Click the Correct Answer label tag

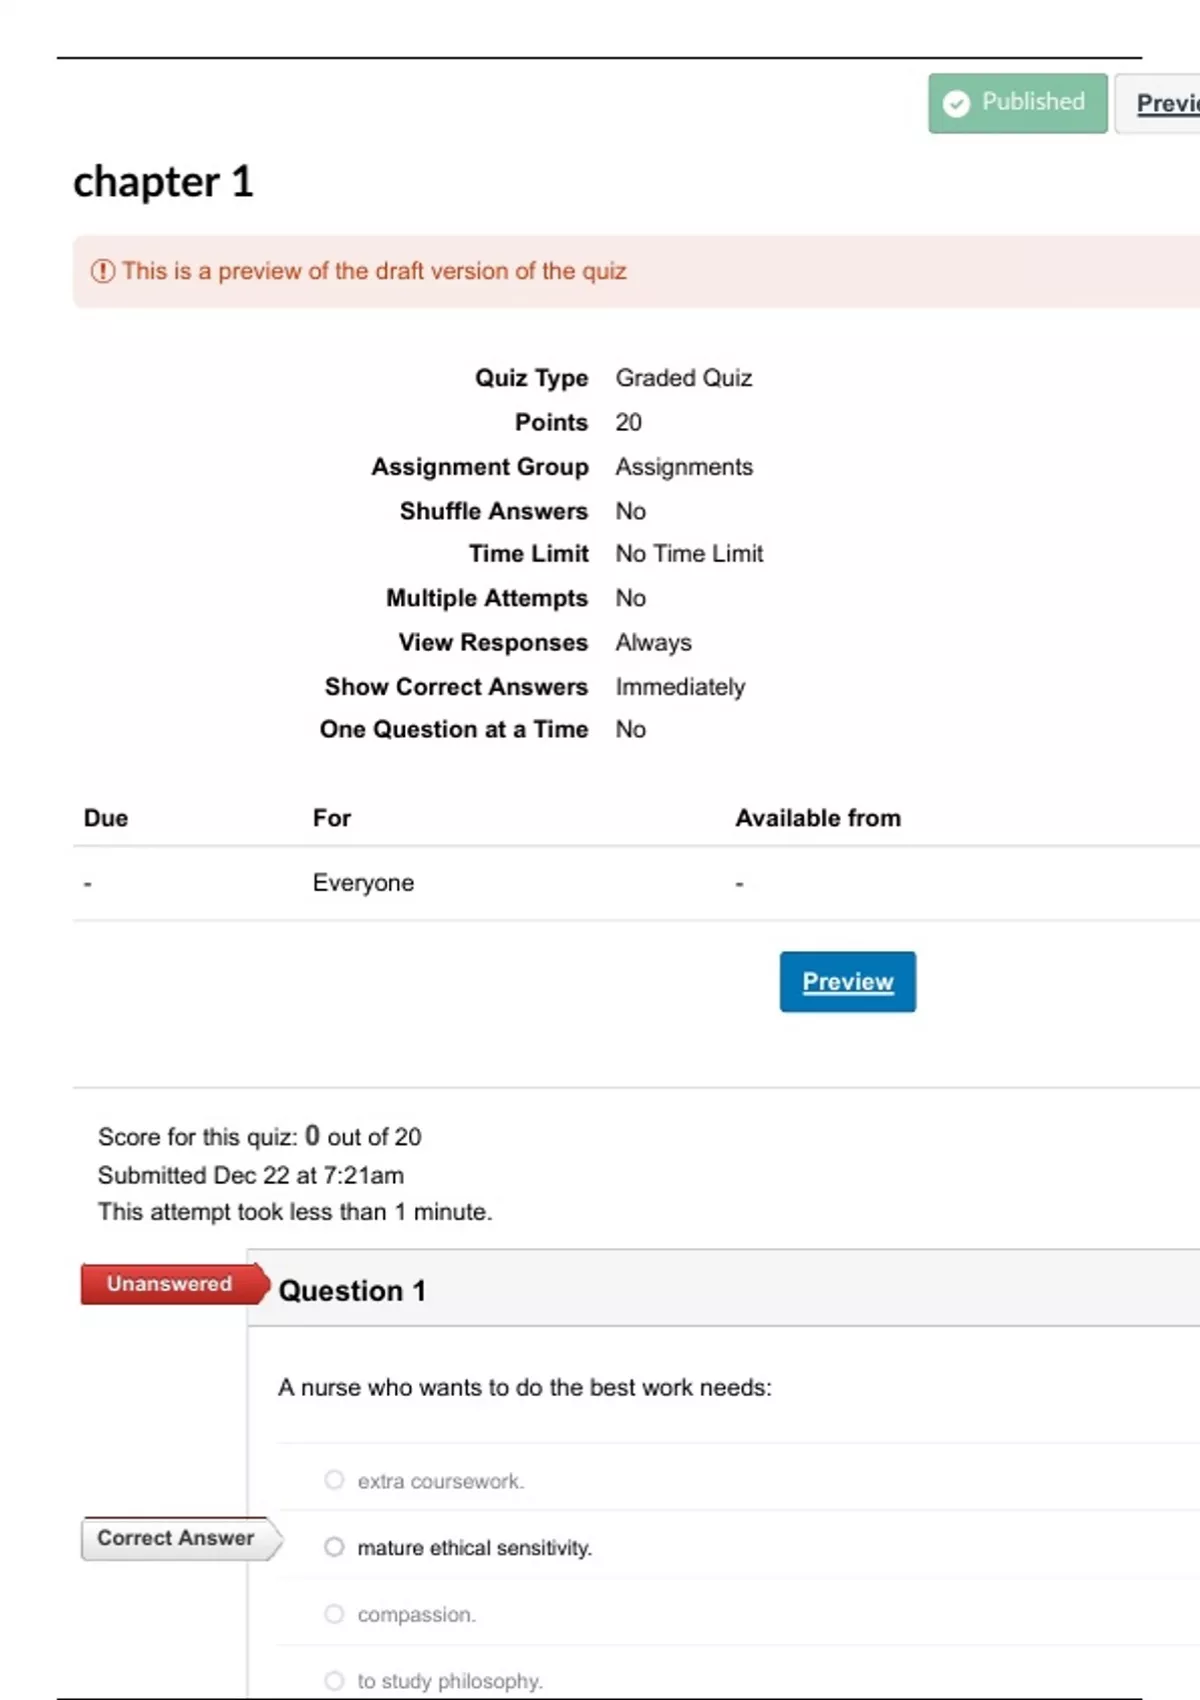click(181, 1539)
